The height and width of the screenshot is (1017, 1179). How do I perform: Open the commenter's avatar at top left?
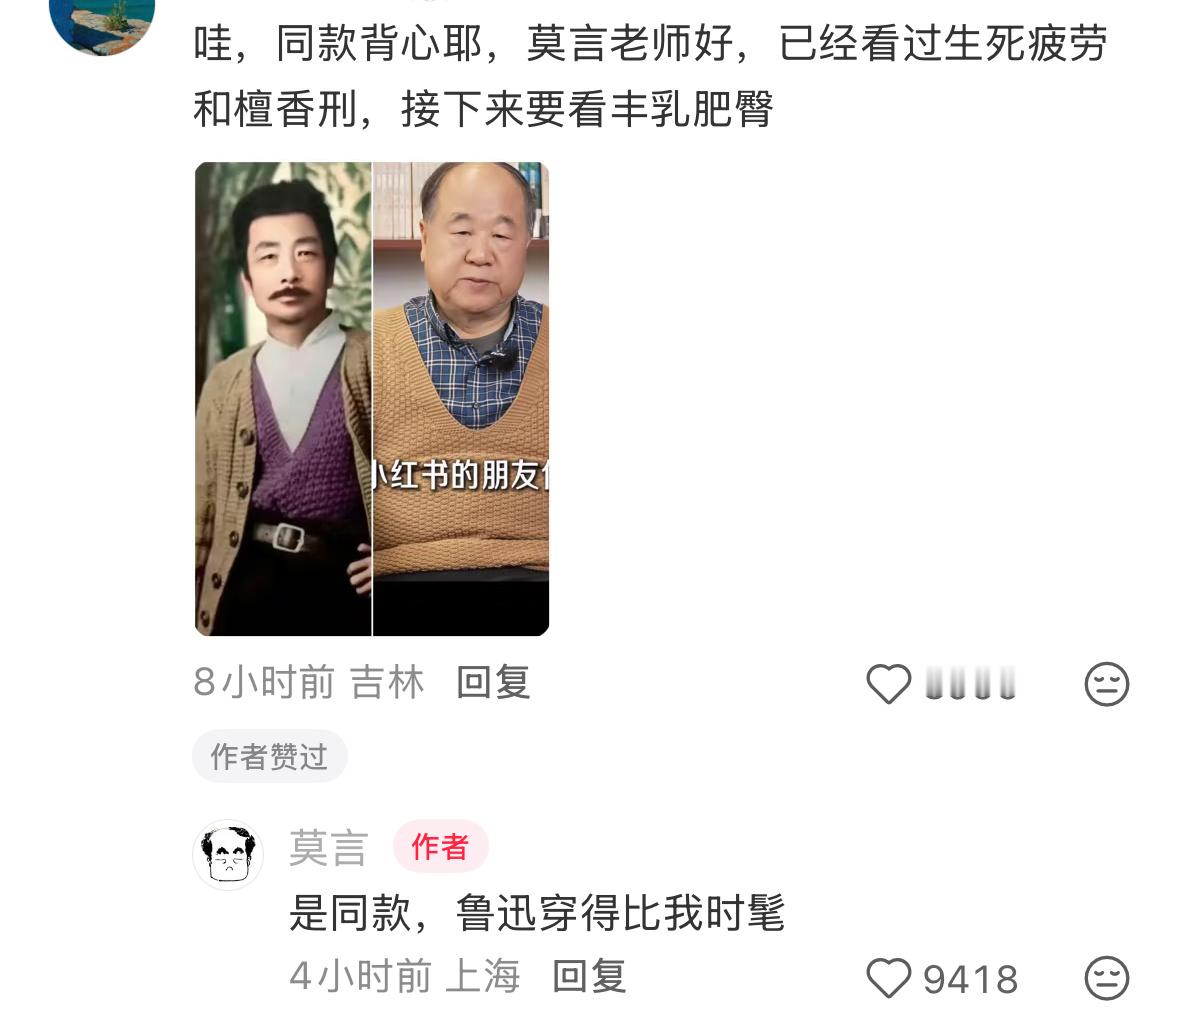(x=102, y=23)
